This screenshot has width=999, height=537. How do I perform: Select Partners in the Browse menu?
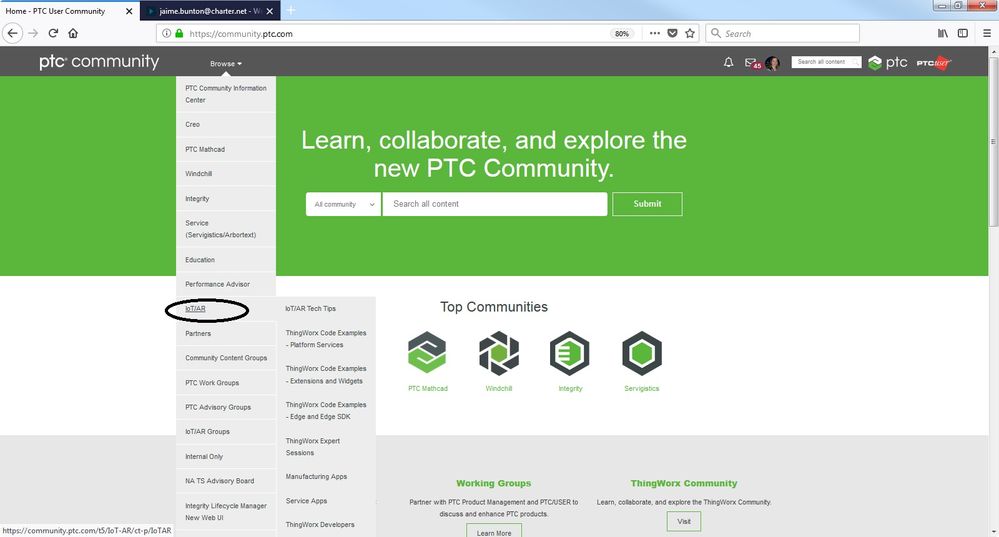[226, 334]
